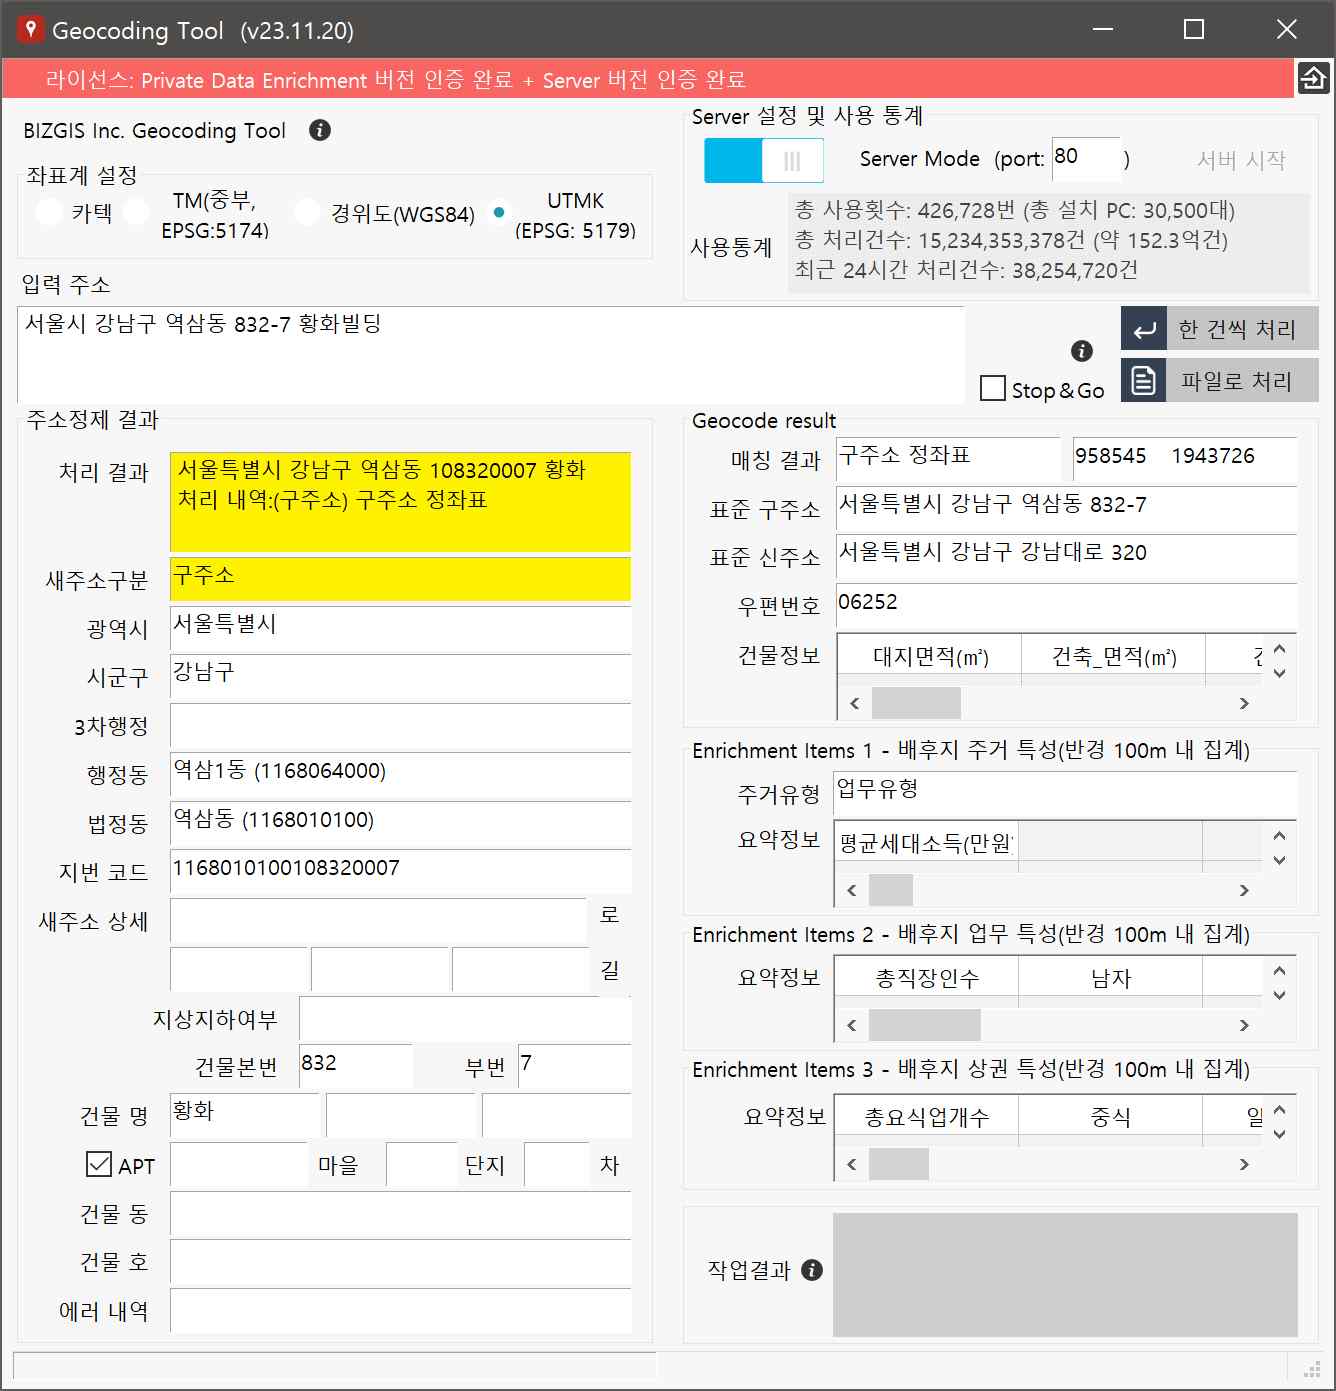Click the info icon above Stop&Go
Screen dimensions: 1336x1391
[x=1082, y=351]
